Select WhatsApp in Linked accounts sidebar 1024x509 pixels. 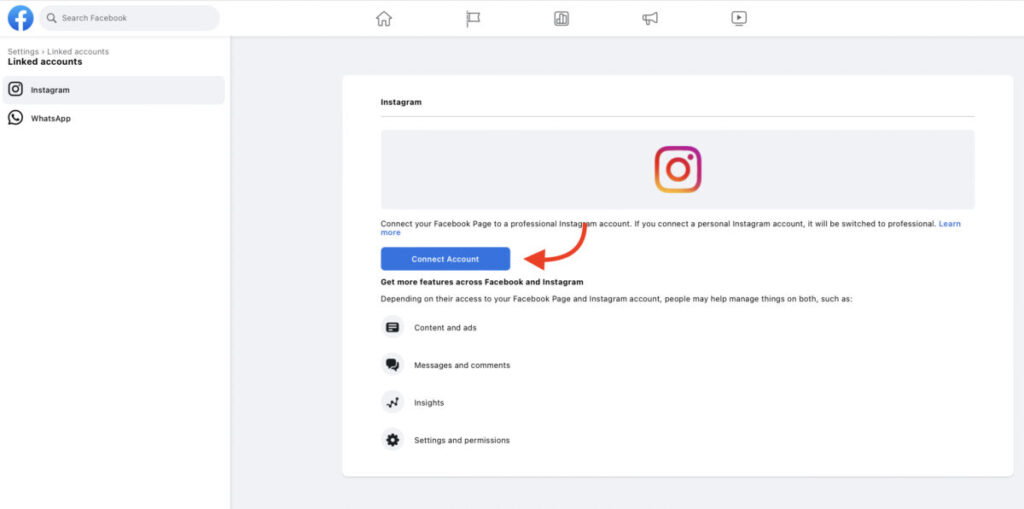click(114, 118)
